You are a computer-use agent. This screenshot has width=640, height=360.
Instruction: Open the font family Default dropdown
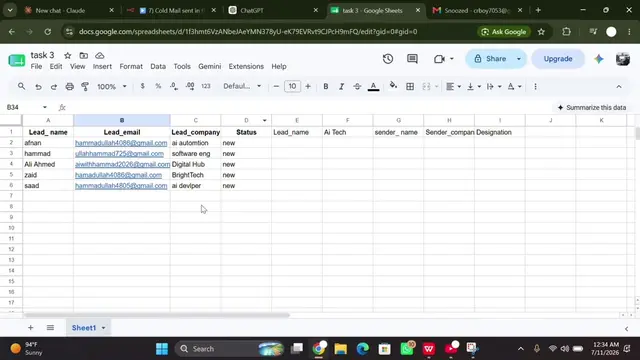[242, 86]
